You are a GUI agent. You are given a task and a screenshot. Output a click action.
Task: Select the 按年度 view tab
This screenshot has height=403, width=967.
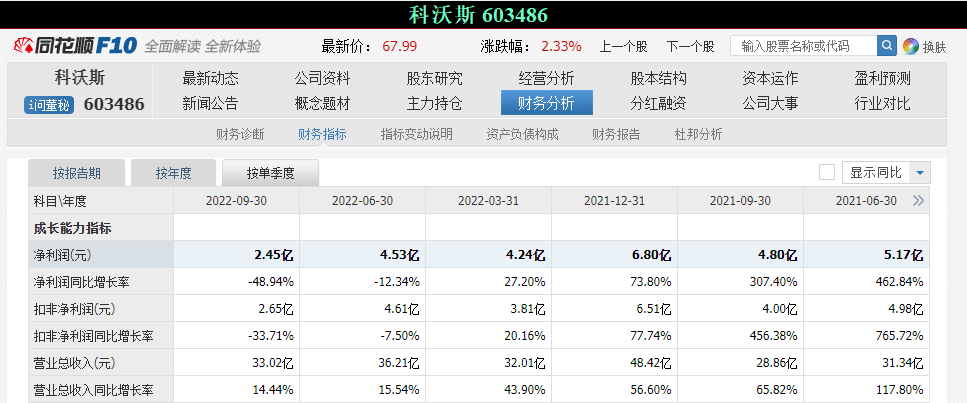coord(173,173)
